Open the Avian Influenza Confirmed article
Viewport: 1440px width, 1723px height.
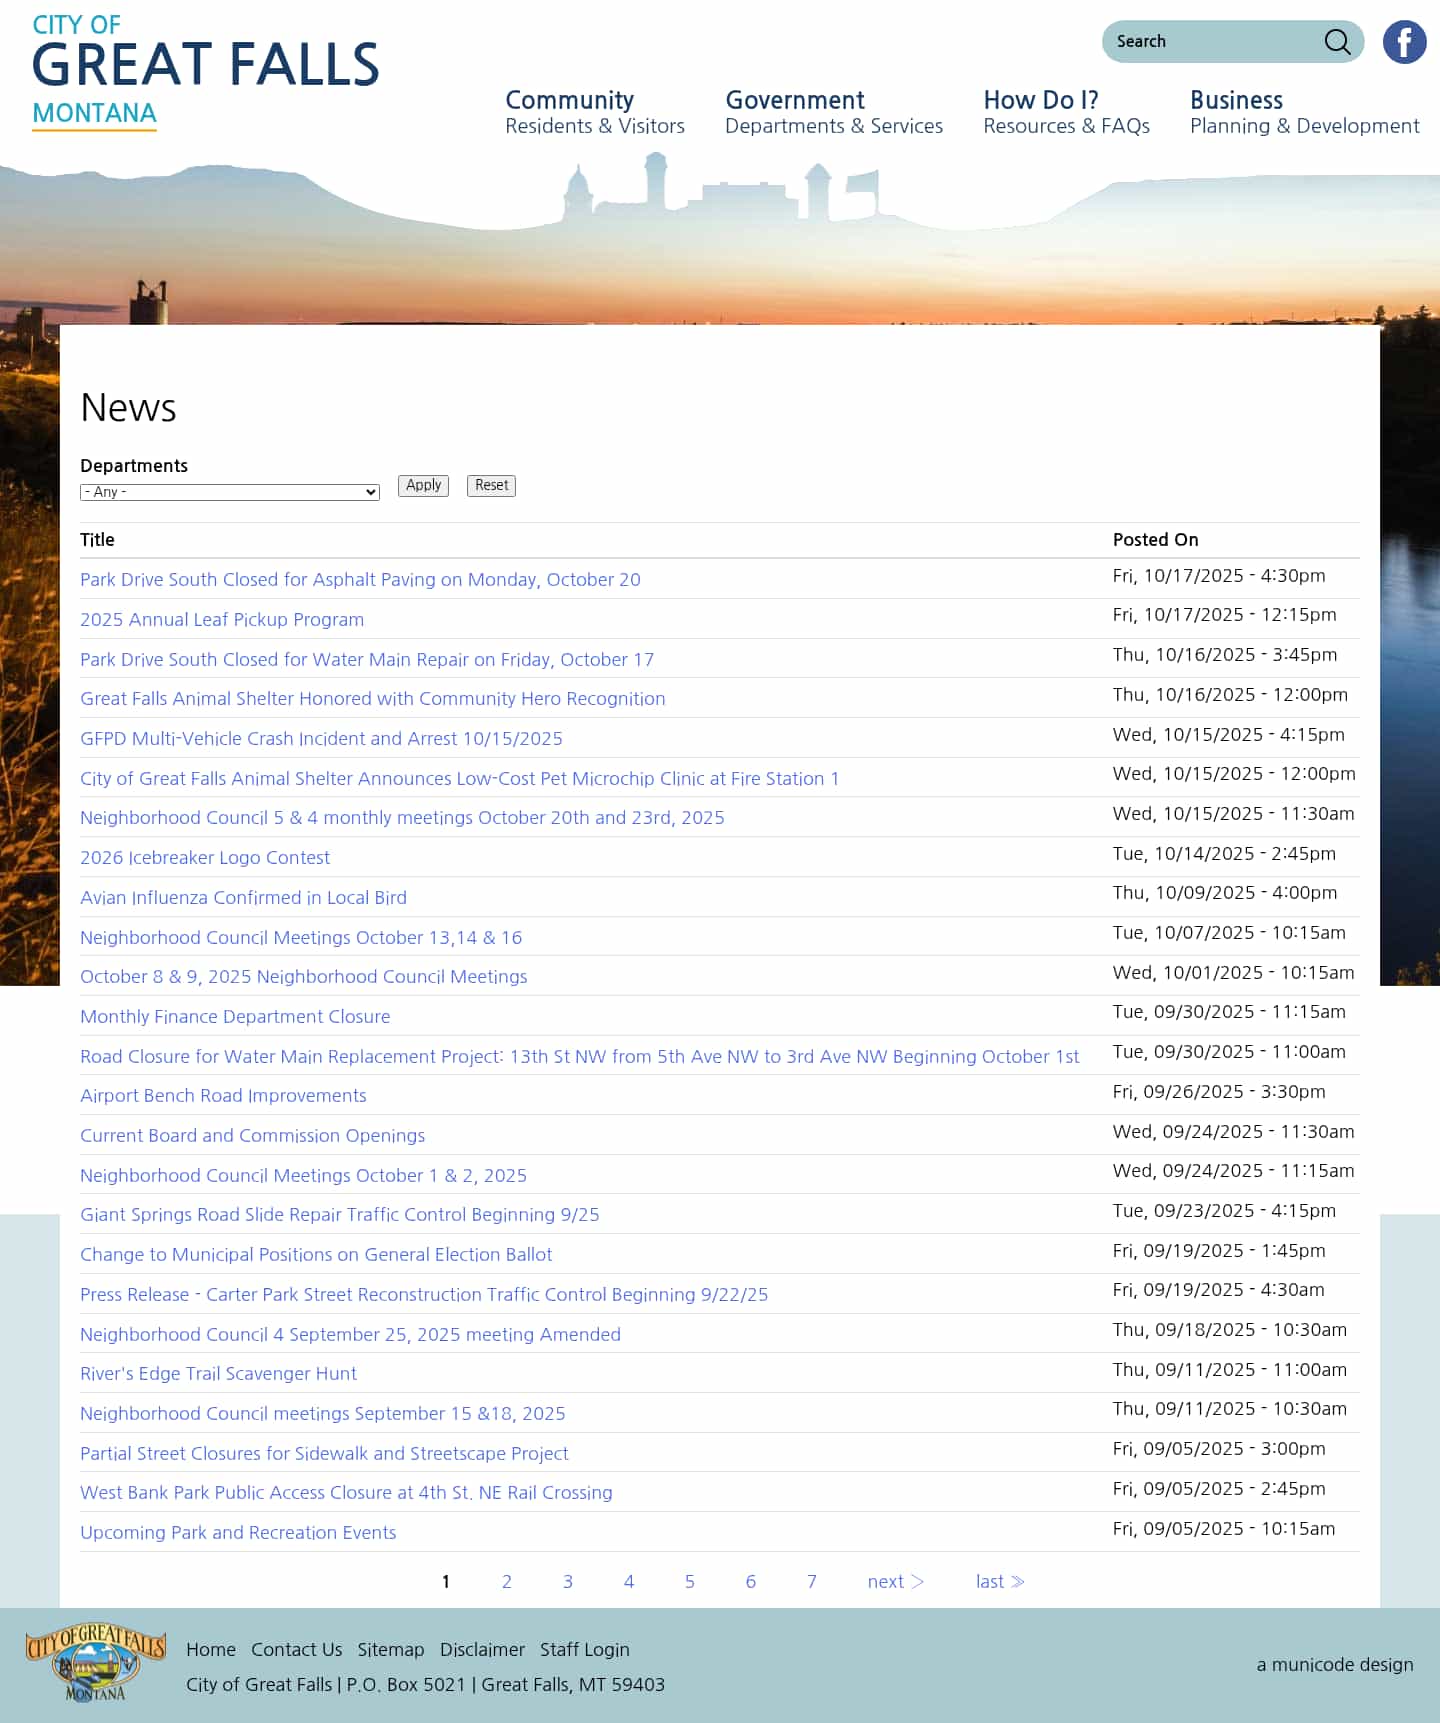pyautogui.click(x=243, y=898)
